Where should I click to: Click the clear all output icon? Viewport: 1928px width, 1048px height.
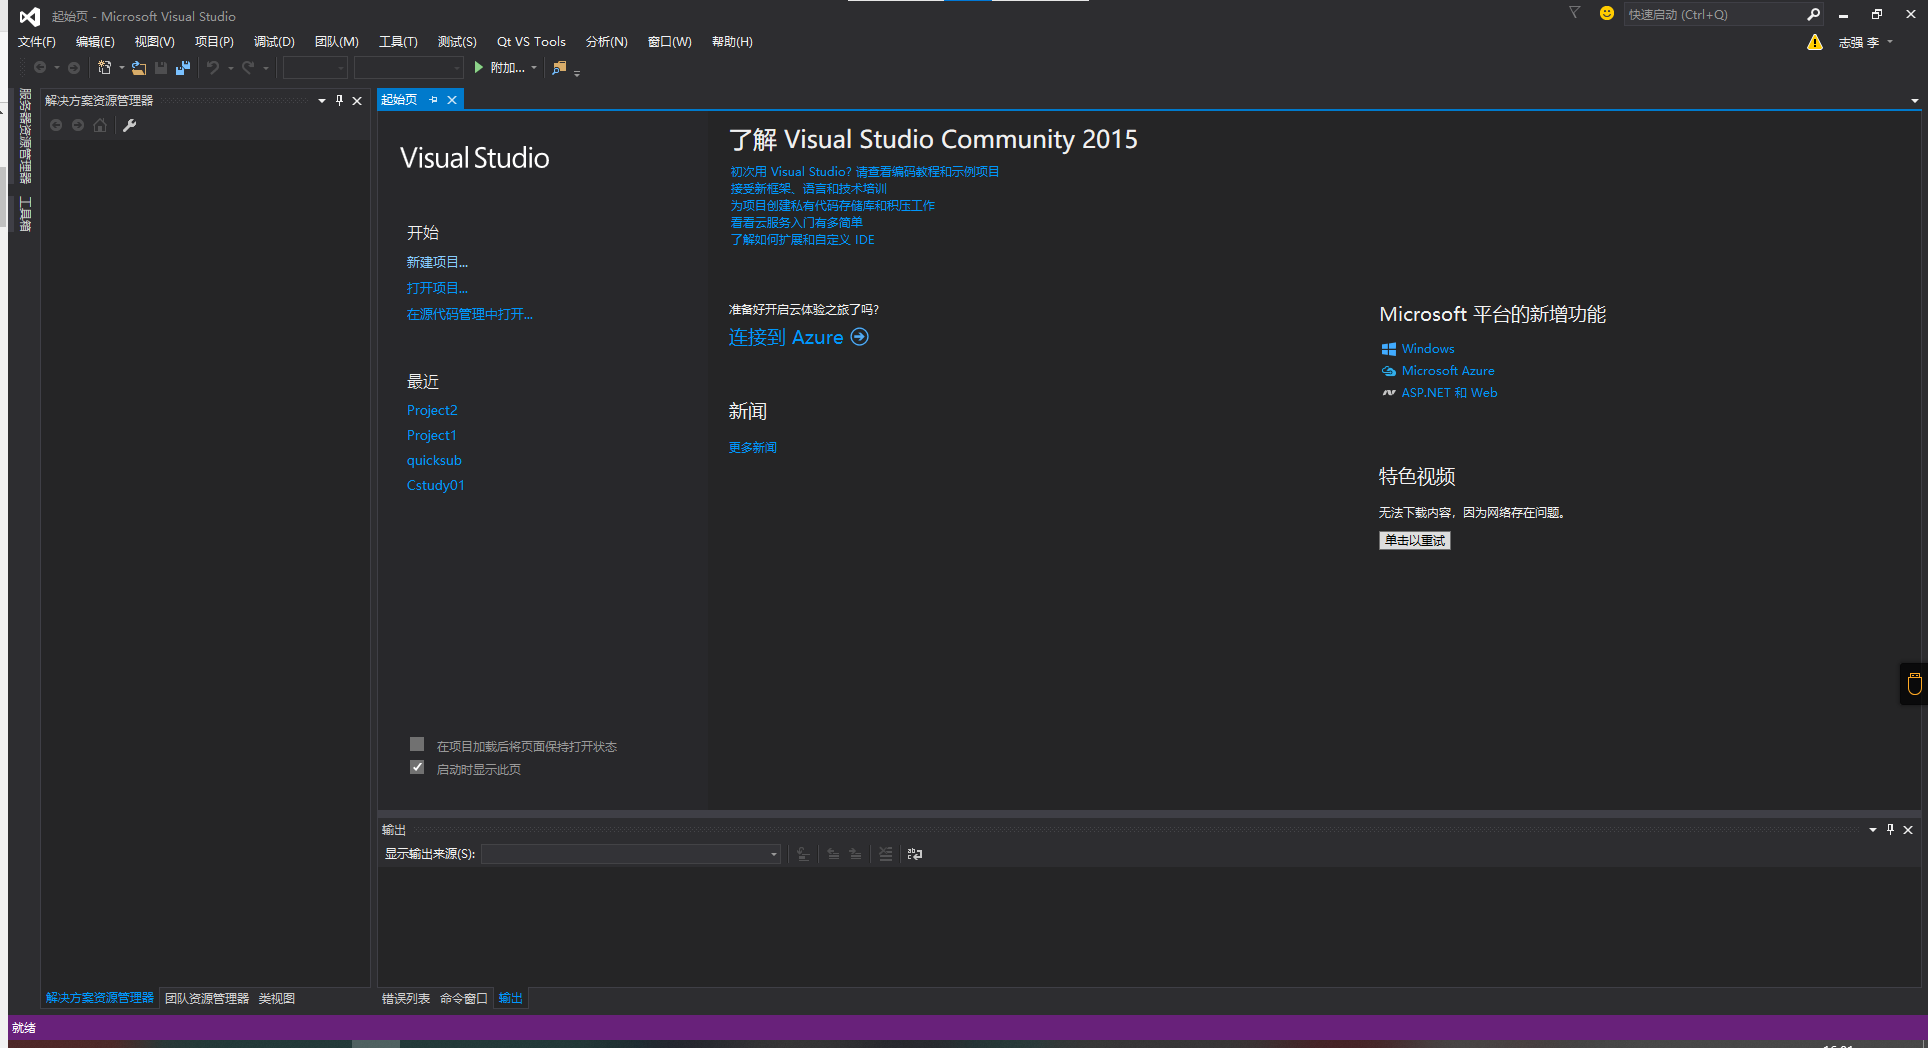point(885,854)
